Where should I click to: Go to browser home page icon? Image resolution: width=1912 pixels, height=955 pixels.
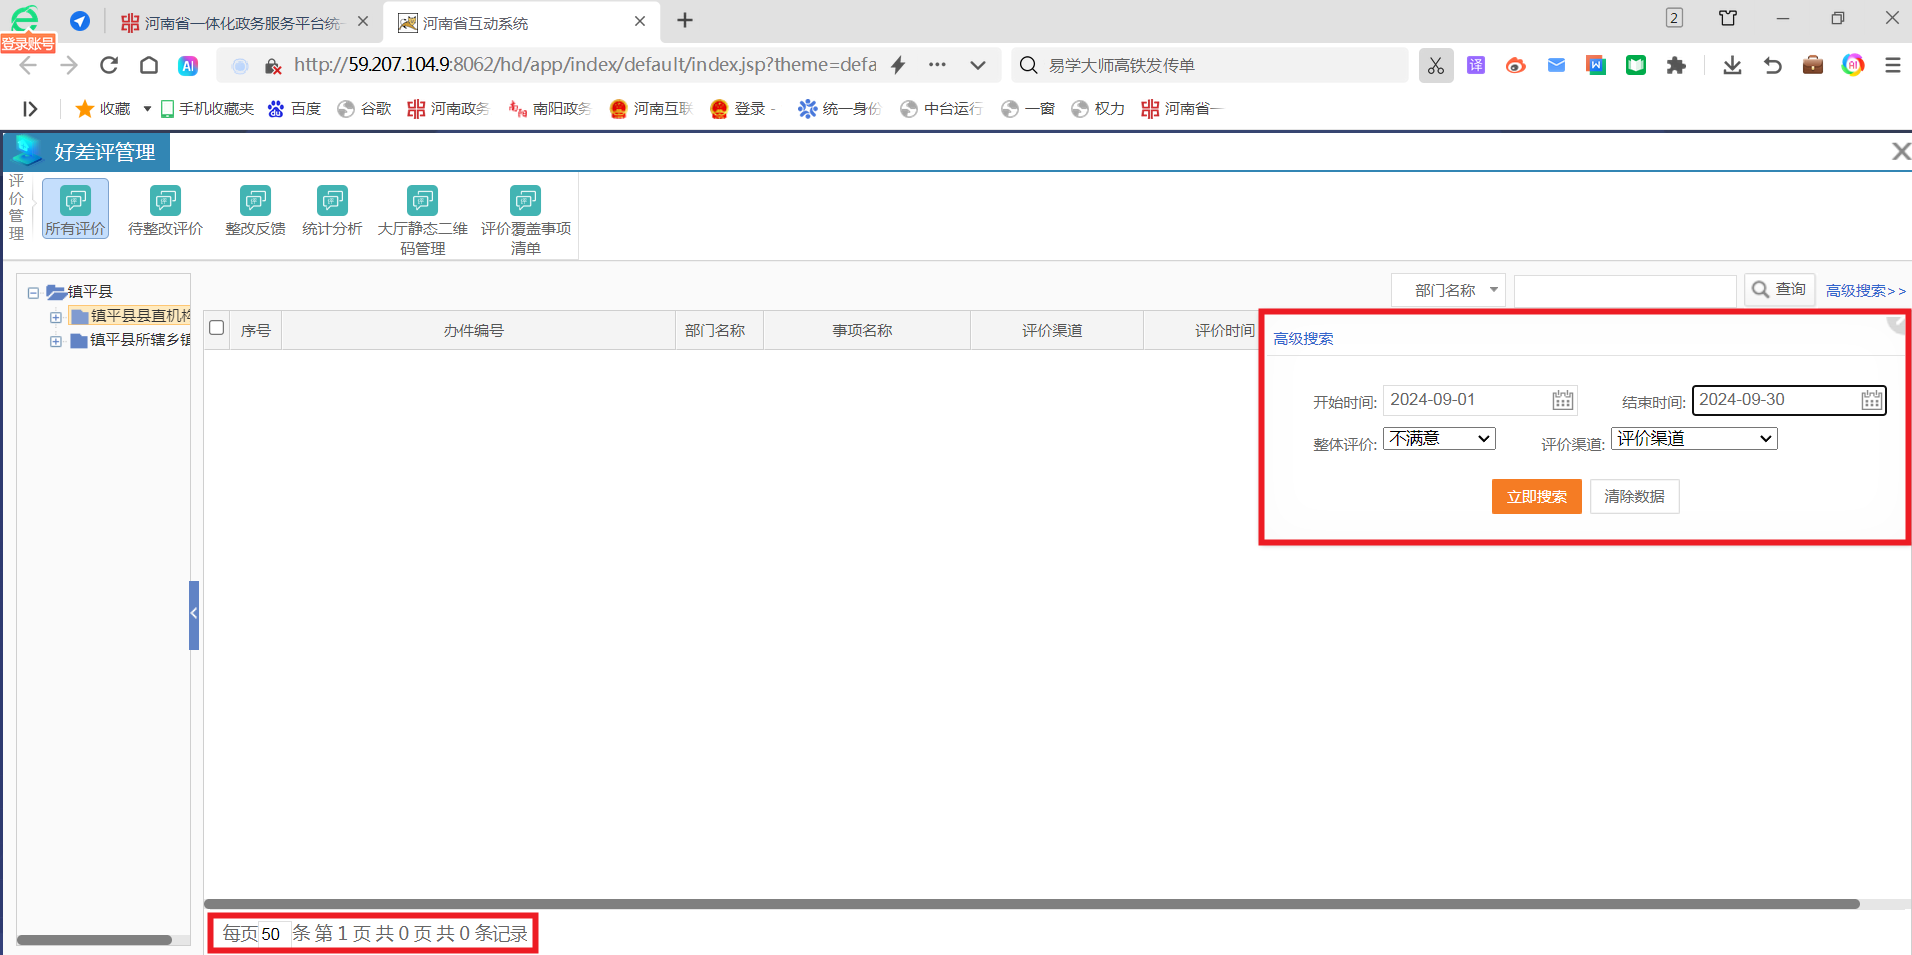[149, 65]
